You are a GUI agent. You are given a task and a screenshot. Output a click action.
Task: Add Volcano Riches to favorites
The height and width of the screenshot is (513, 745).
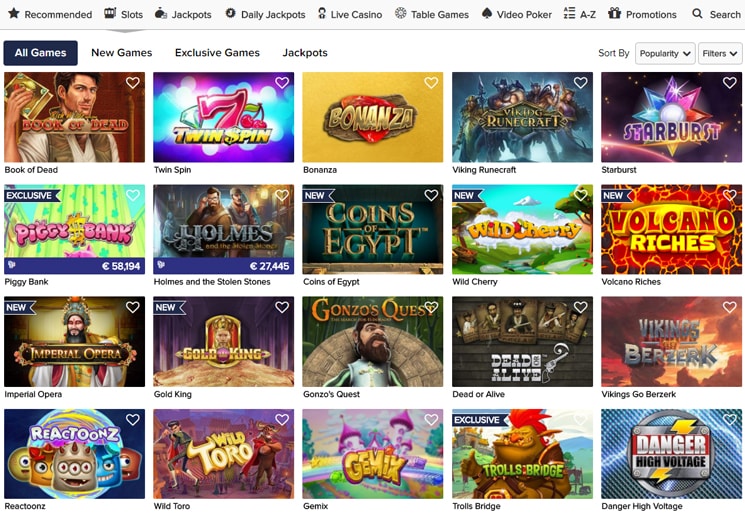[729, 195]
